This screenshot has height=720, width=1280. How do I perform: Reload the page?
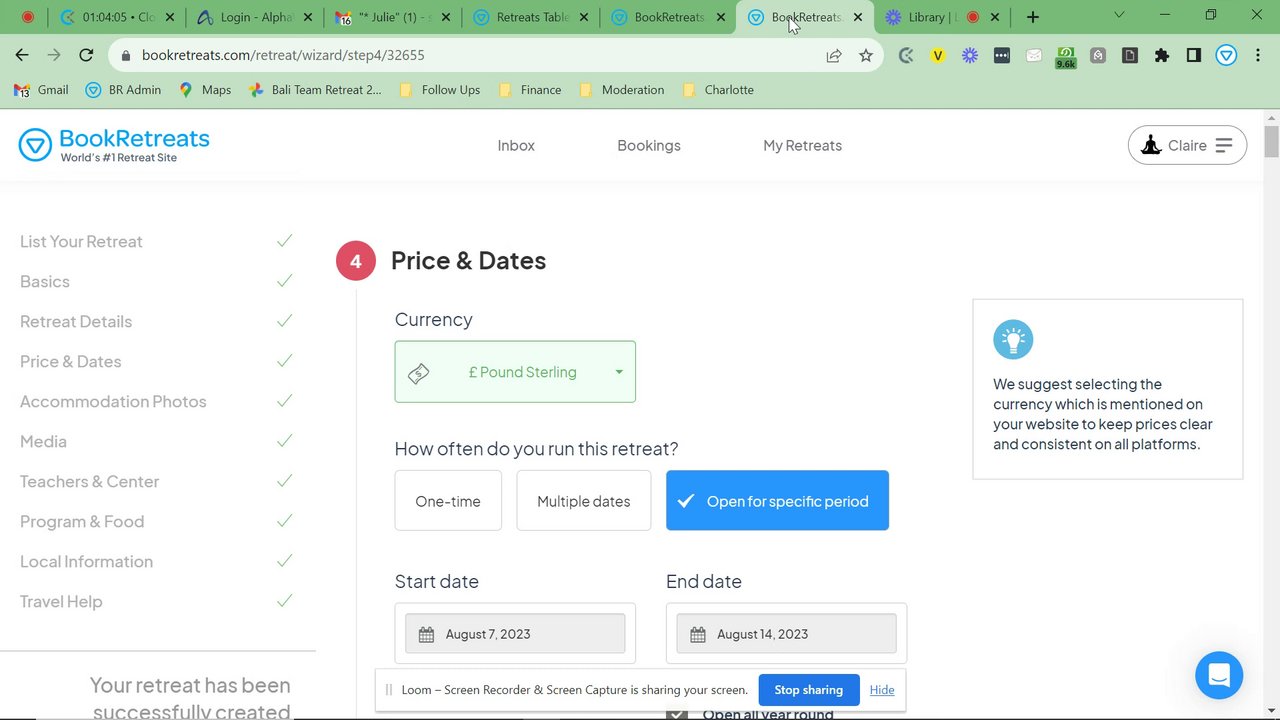[86, 56]
